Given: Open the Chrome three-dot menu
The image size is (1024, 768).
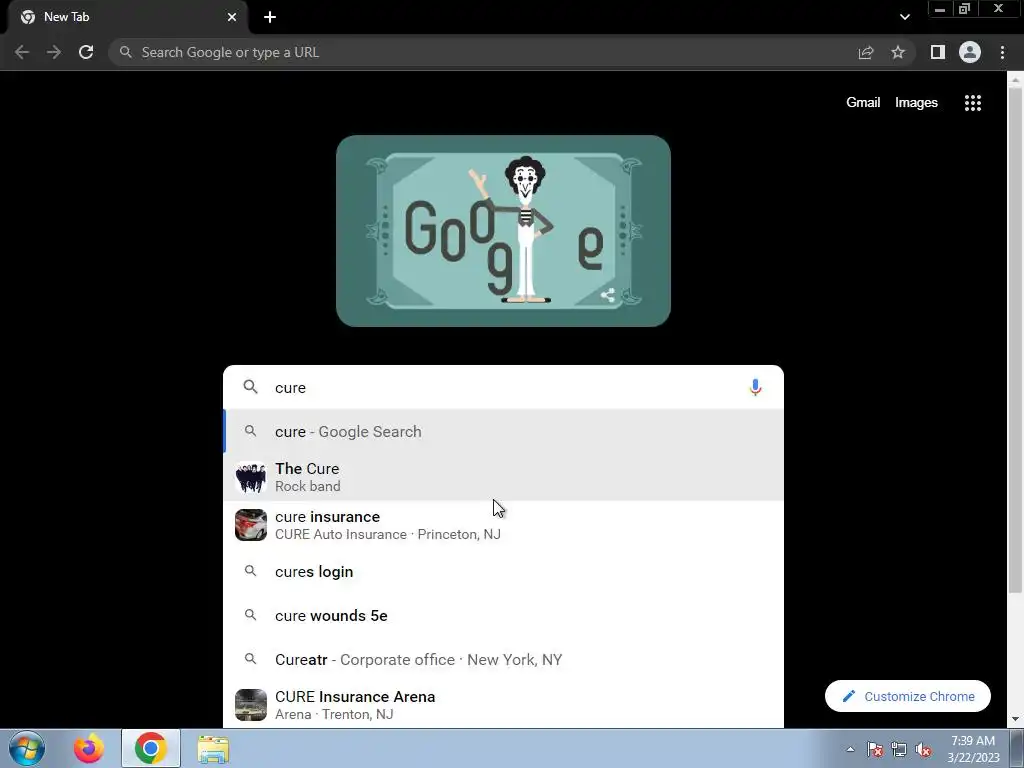Looking at the screenshot, I should [x=1002, y=52].
